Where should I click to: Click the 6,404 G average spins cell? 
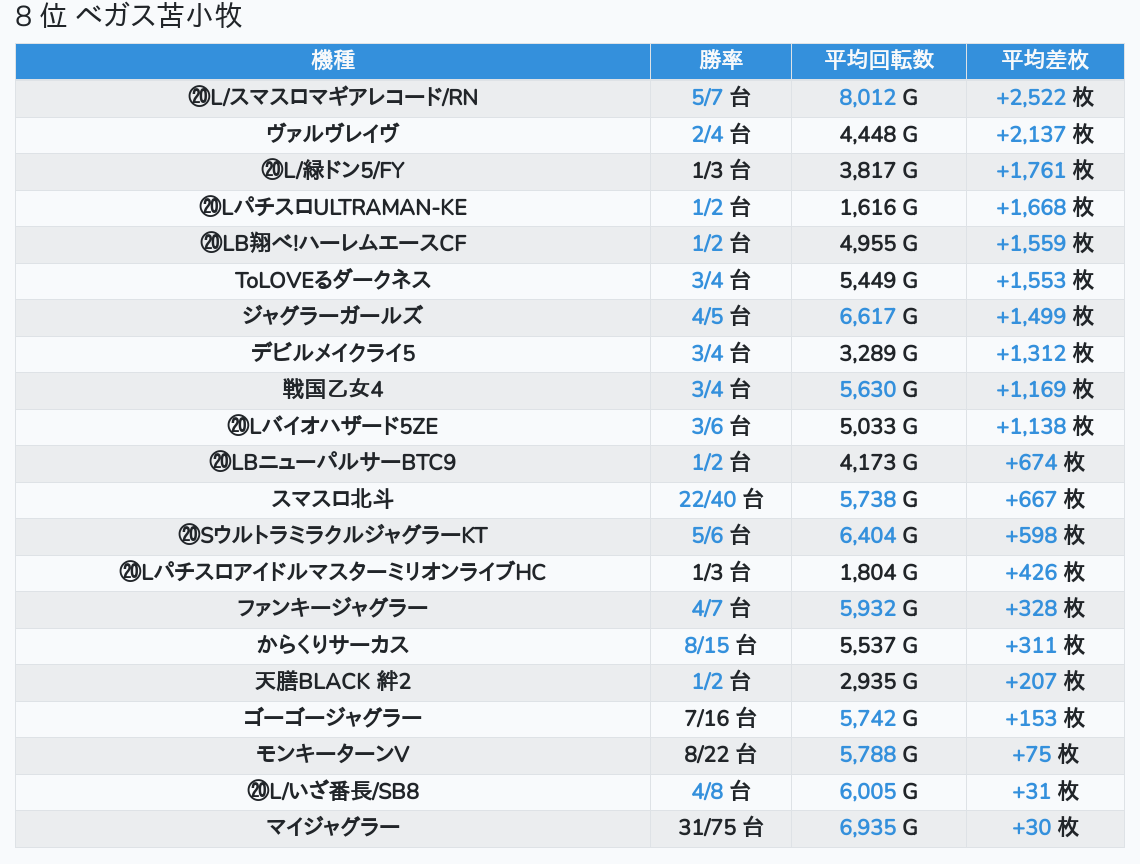[878, 536]
